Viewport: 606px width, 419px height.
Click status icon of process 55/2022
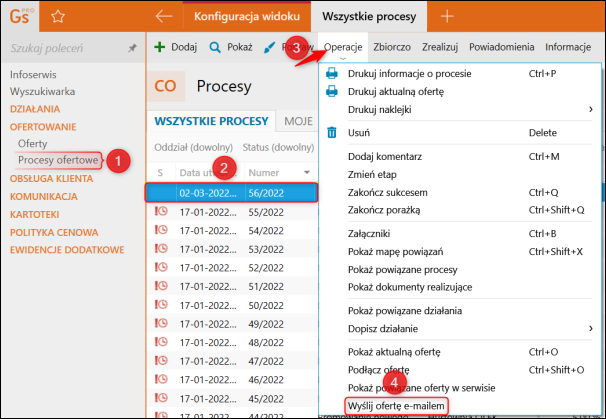point(161,211)
